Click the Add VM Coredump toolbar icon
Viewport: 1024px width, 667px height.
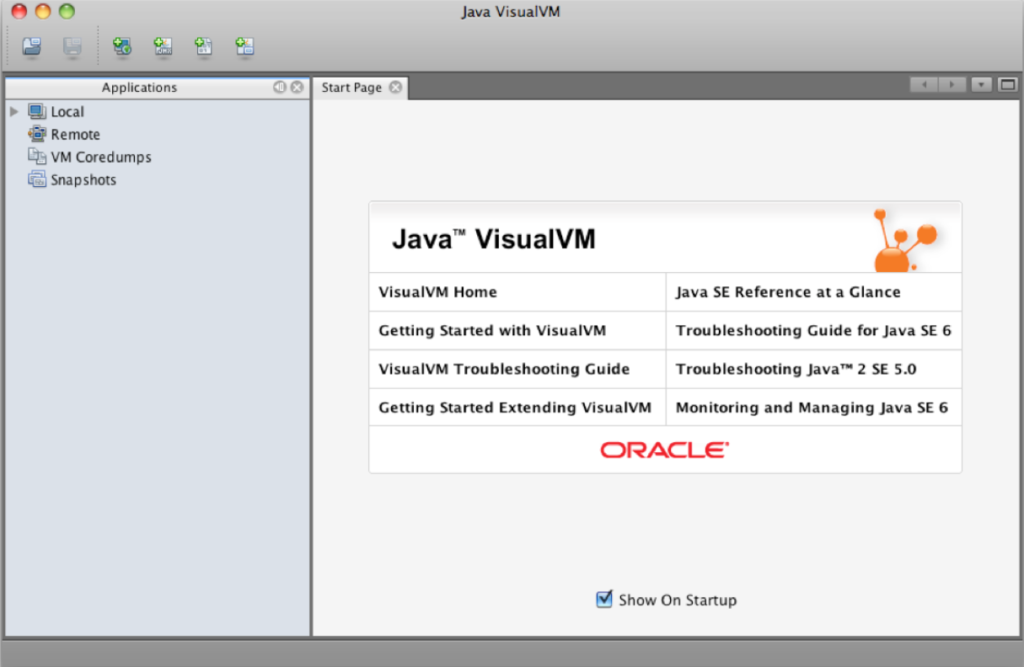(x=204, y=46)
